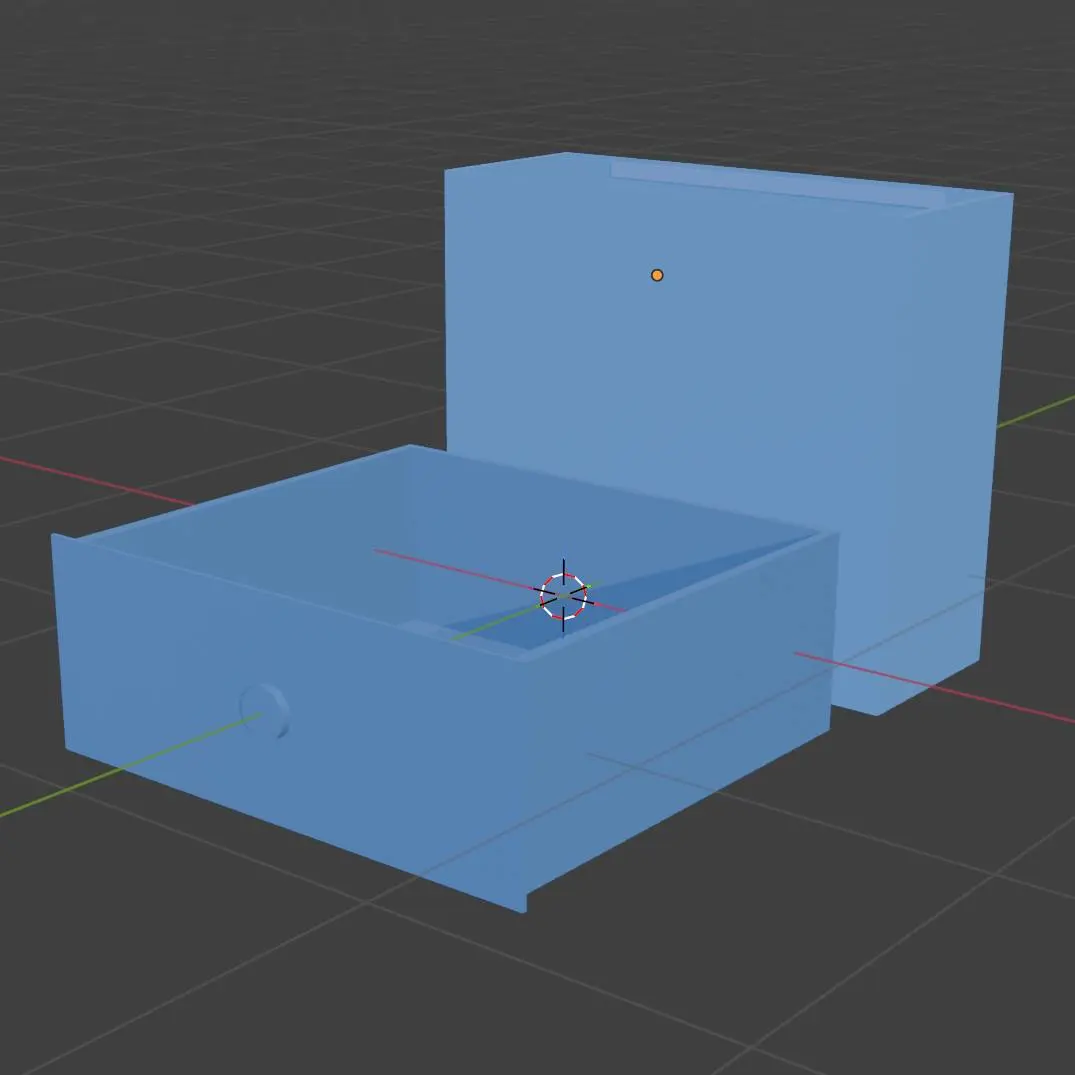
Task: Click the 3D cursor crosshair in the drawer
Action: (x=564, y=596)
